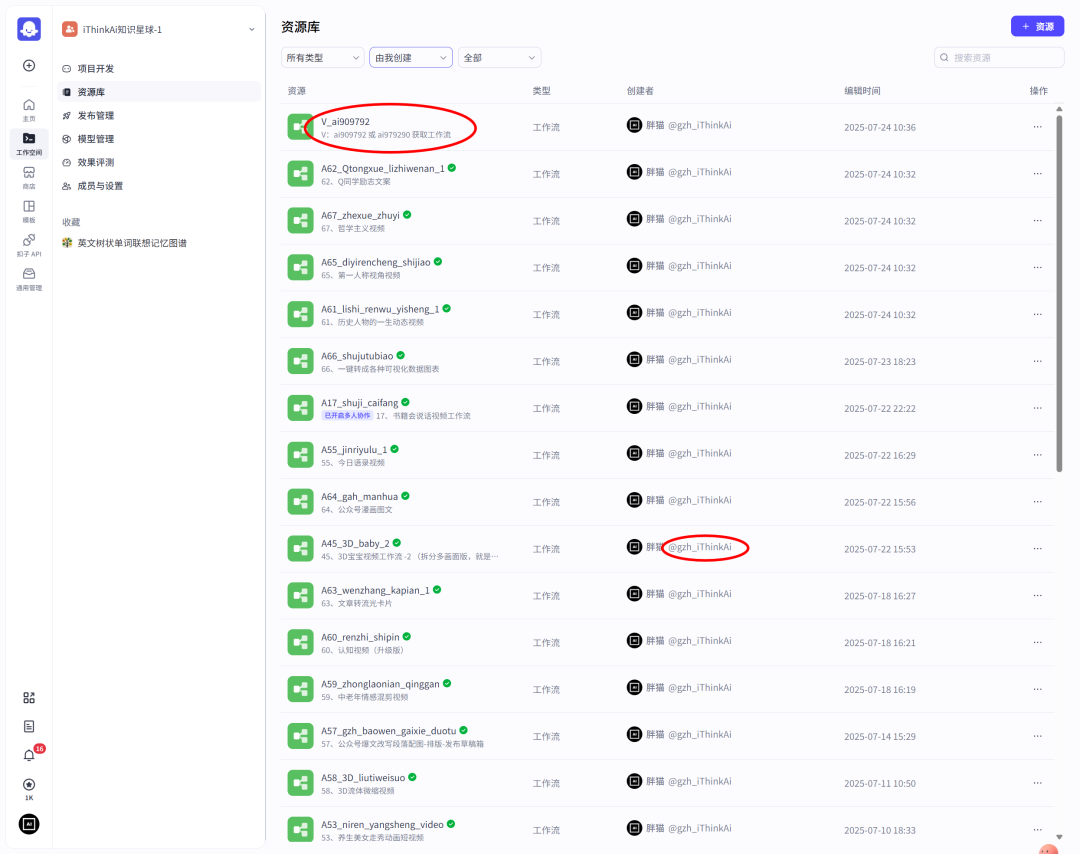Click the 1K star credits icon
Screen dimensions: 1080x854
[29, 787]
